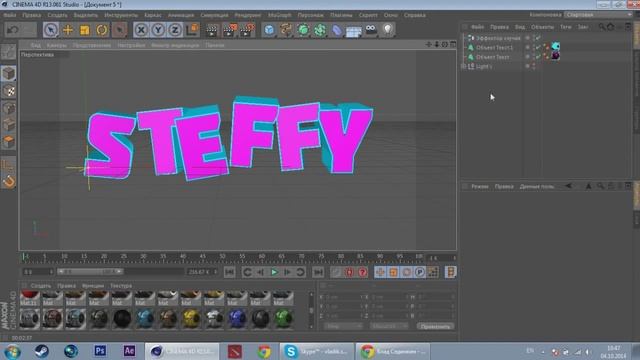Add a light bulb object icon
This screenshot has width=640, height=360.
[x=388, y=30]
